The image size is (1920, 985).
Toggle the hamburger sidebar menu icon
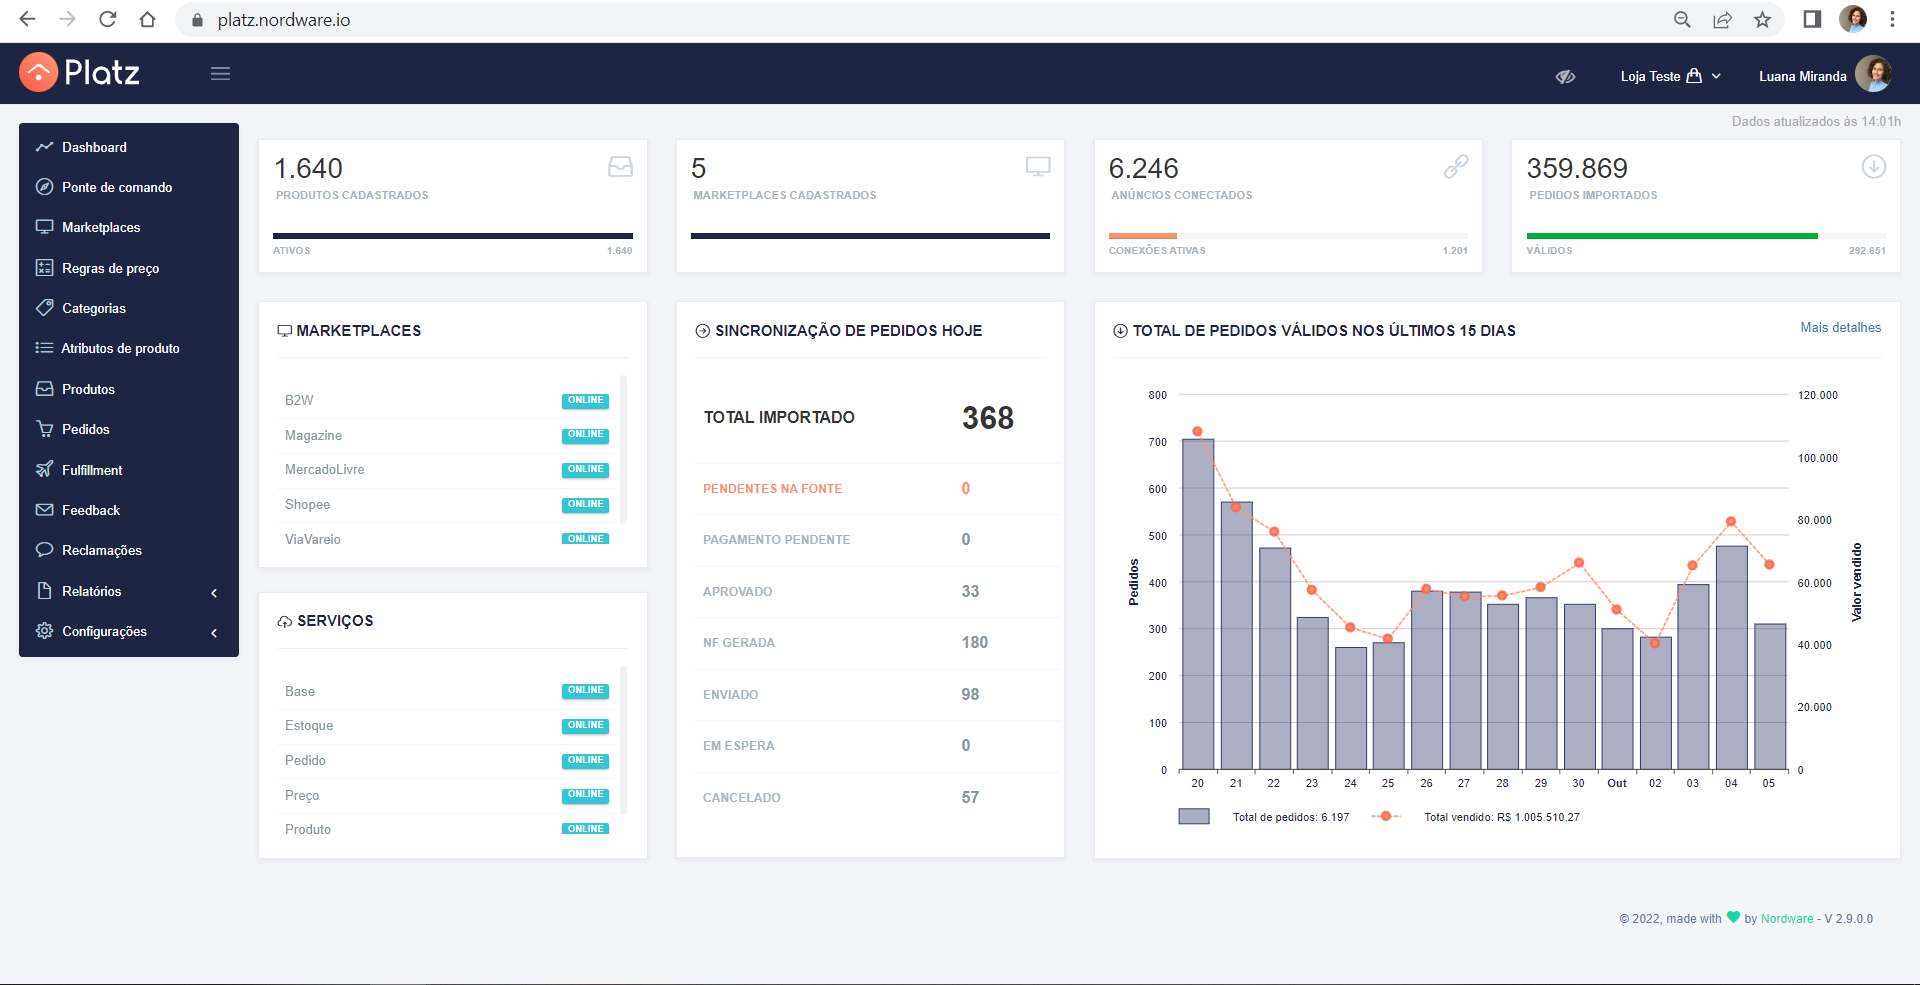(221, 73)
